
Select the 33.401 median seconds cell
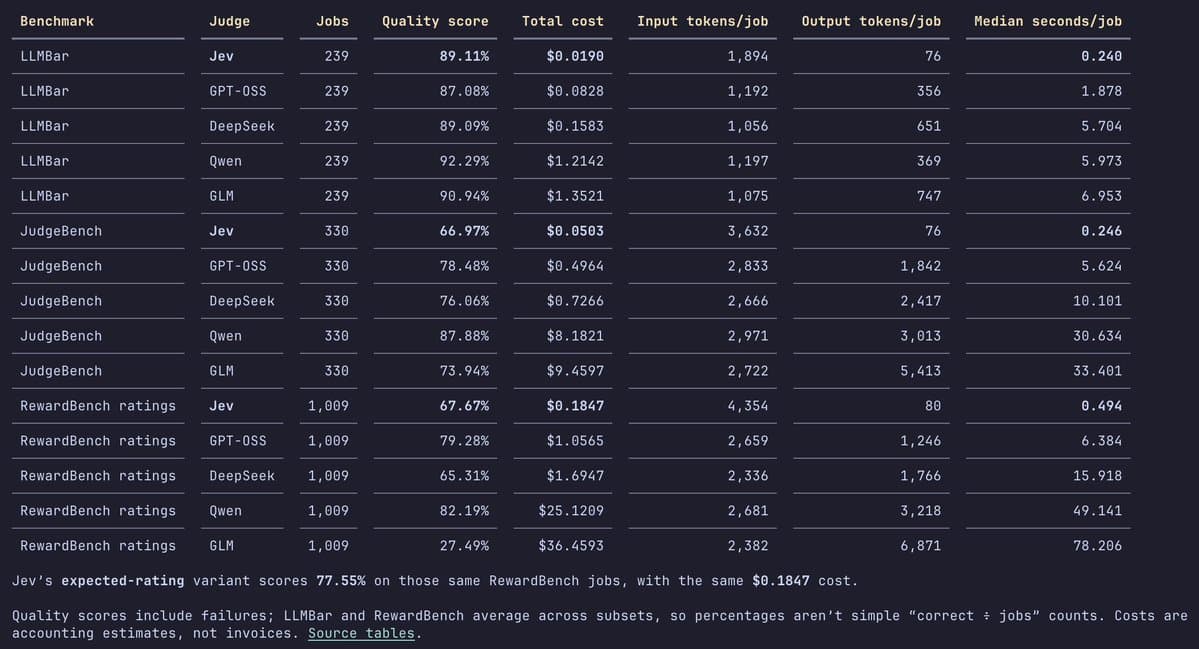tap(1097, 371)
